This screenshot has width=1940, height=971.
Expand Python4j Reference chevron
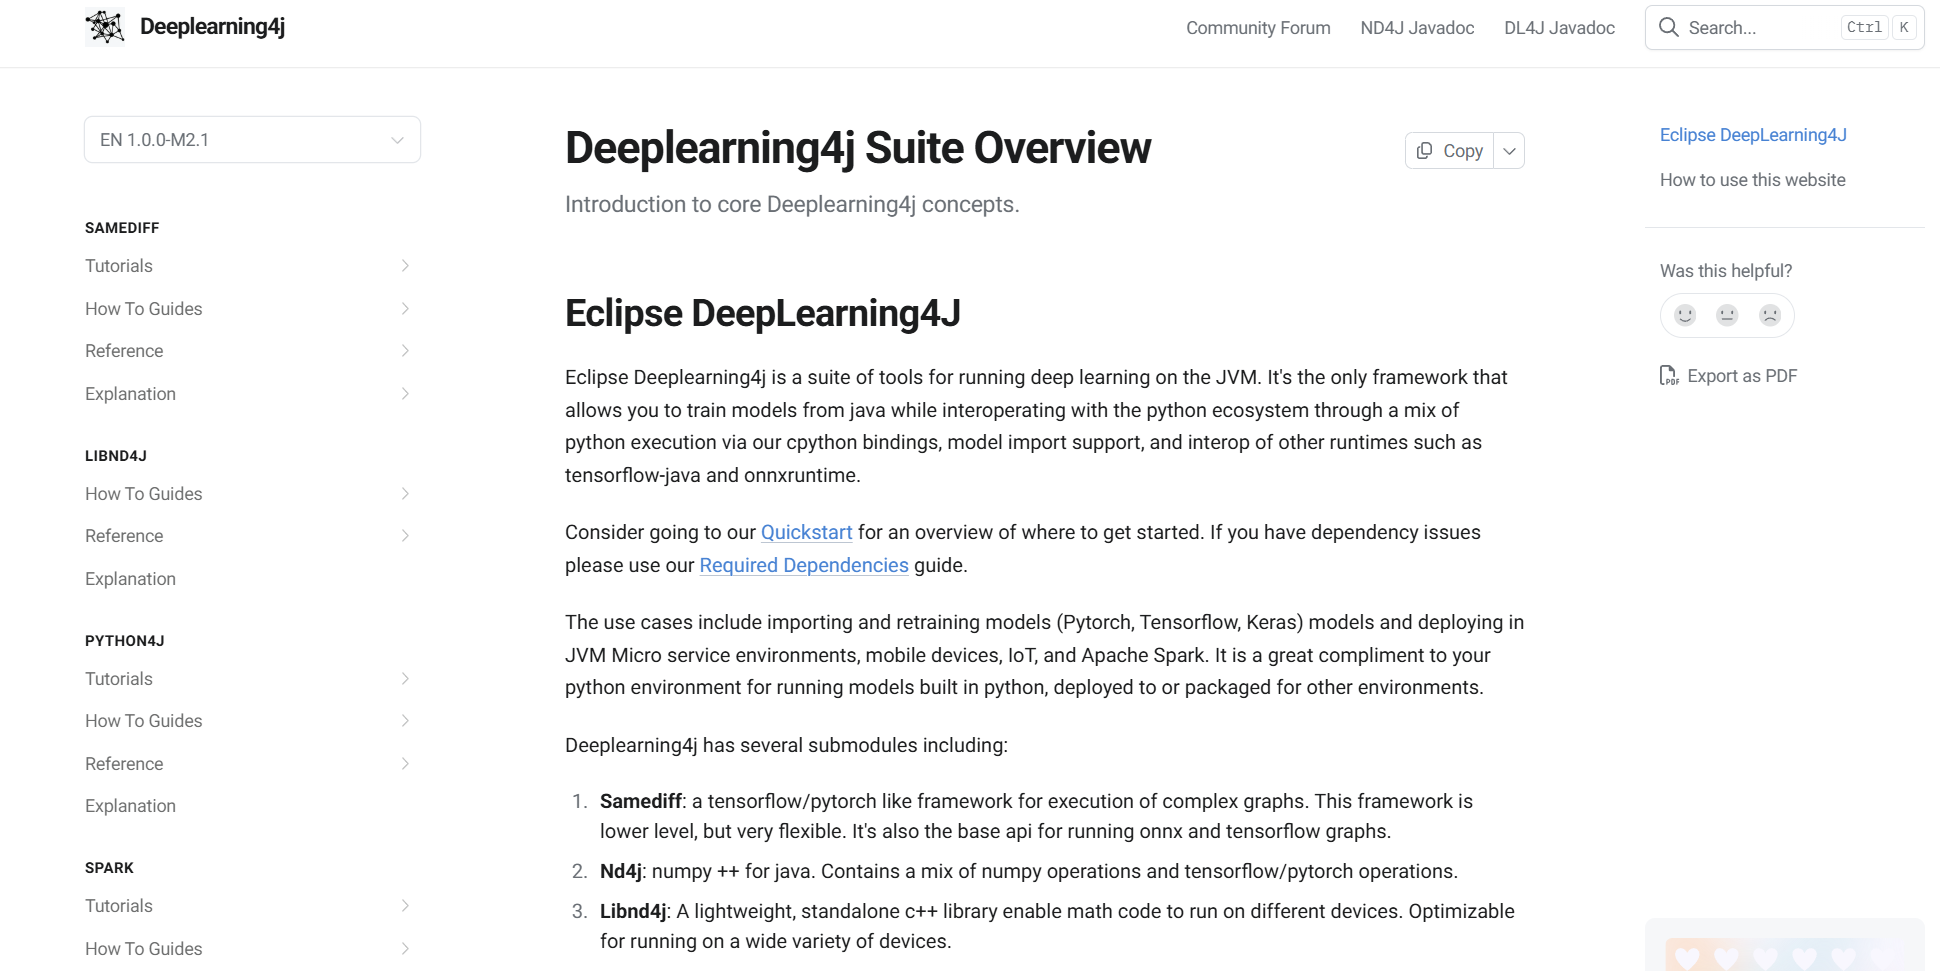click(405, 764)
